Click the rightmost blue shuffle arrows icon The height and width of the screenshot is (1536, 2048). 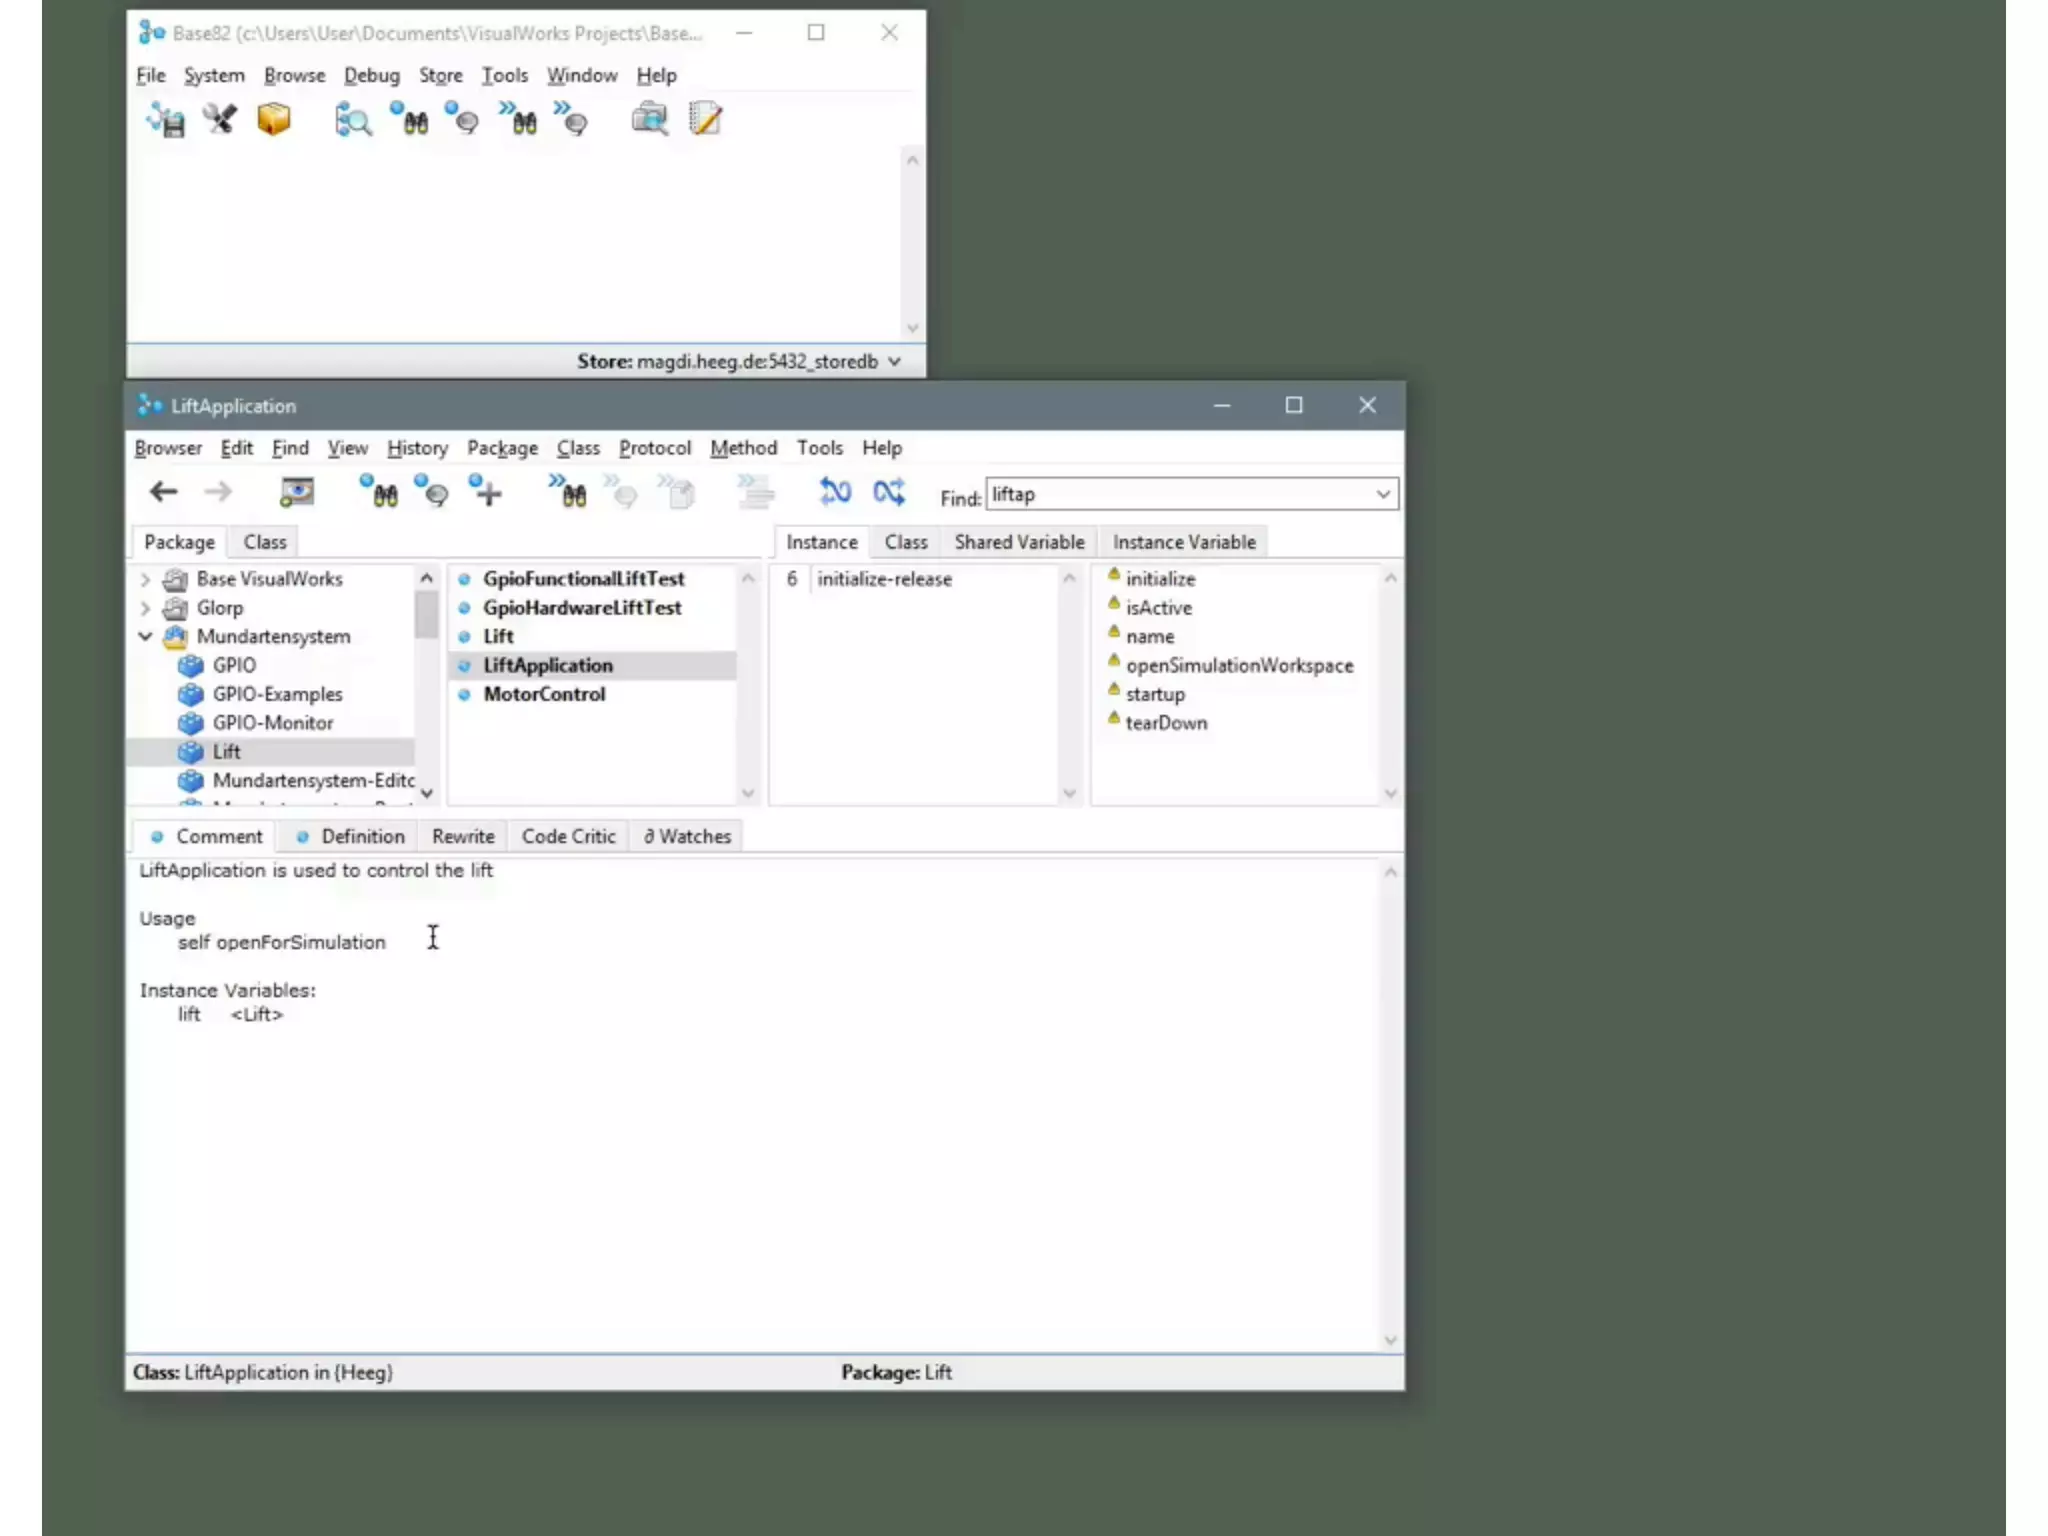click(x=888, y=492)
